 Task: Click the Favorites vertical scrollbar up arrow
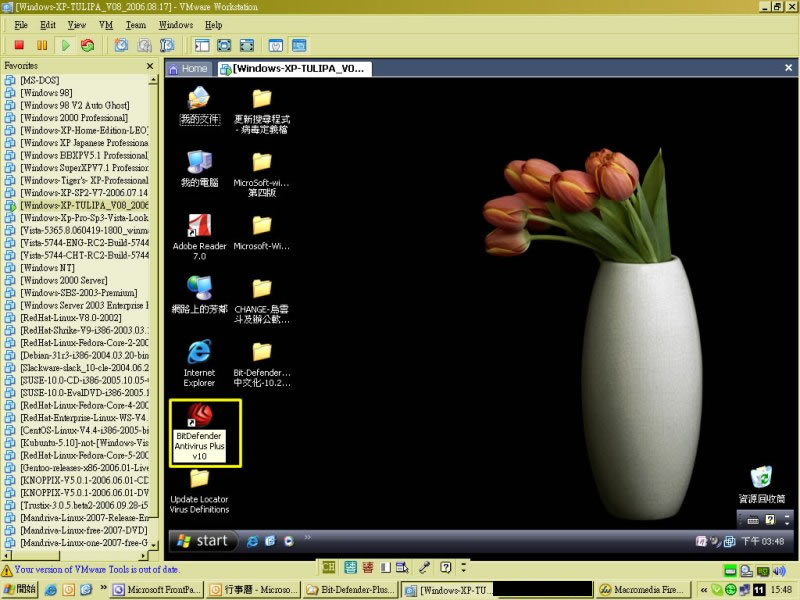[x=153, y=80]
